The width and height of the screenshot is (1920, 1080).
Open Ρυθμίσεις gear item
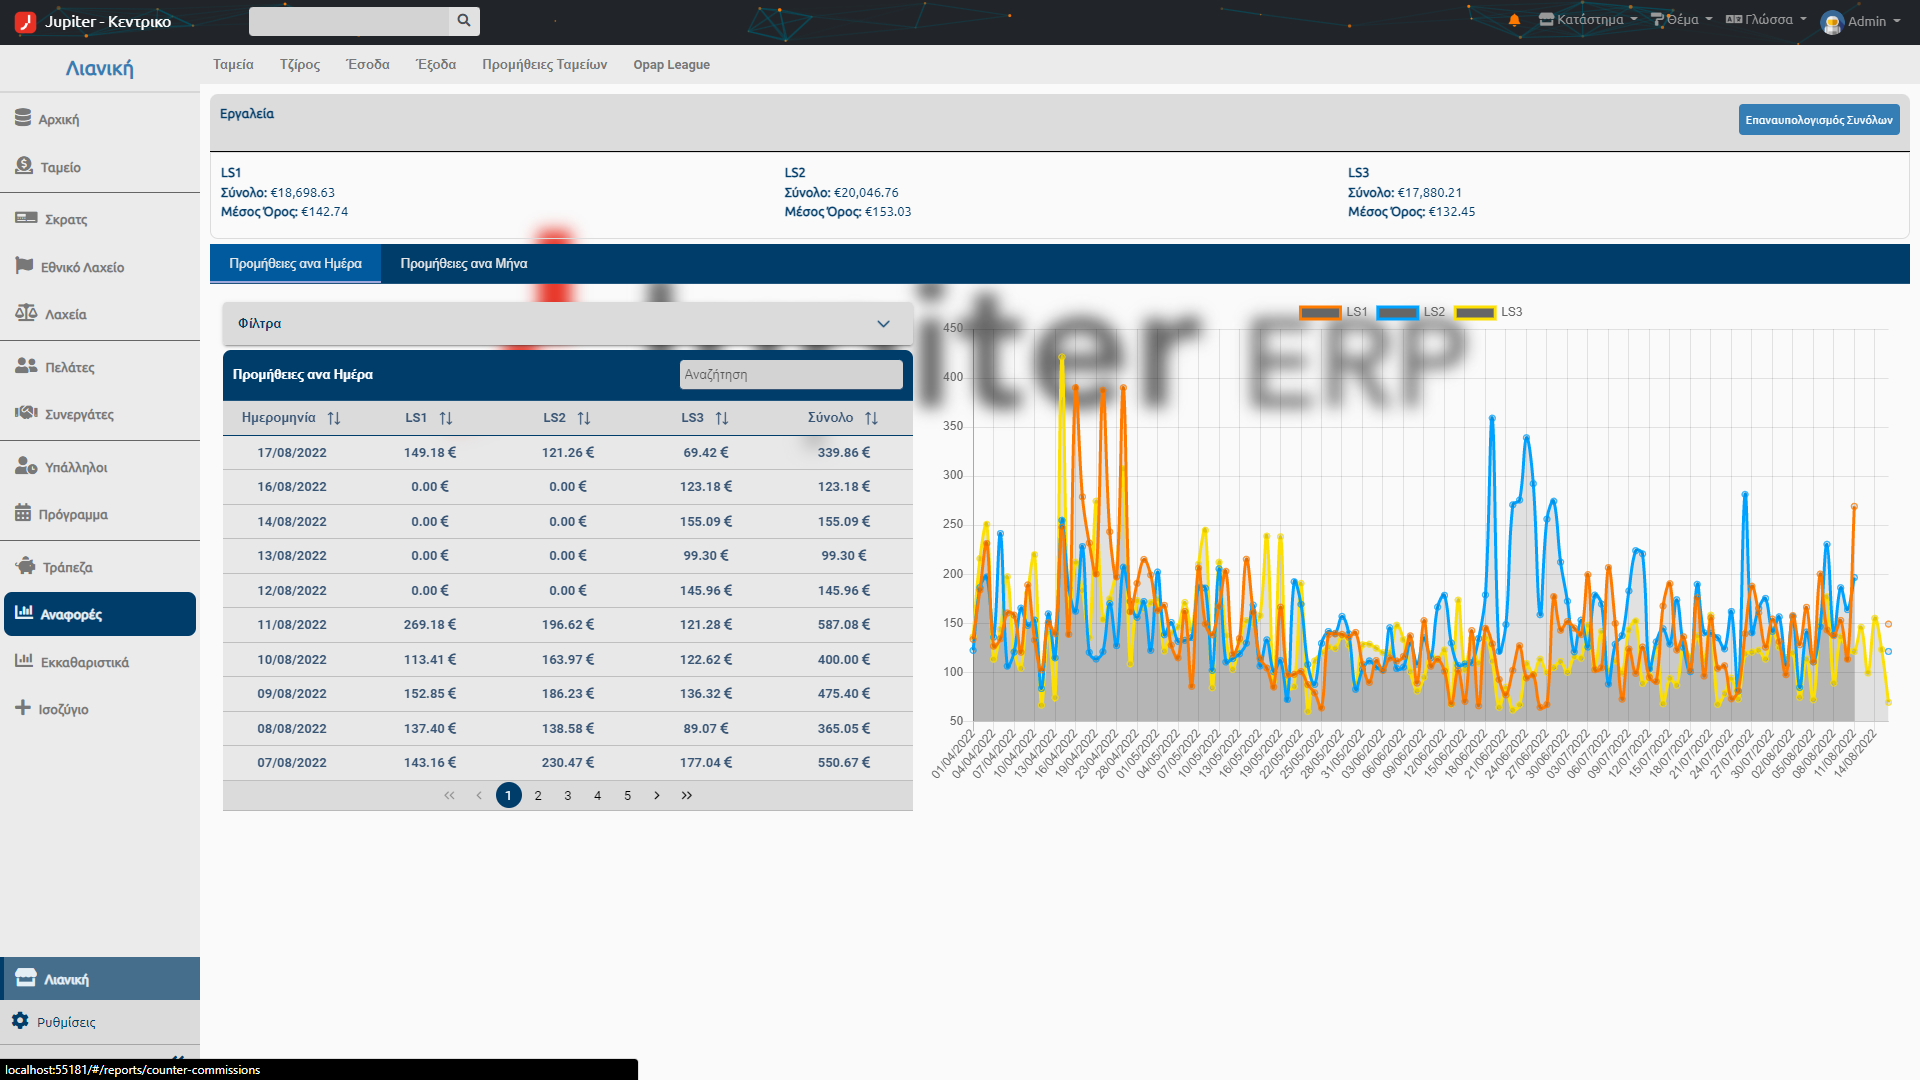[100, 1022]
